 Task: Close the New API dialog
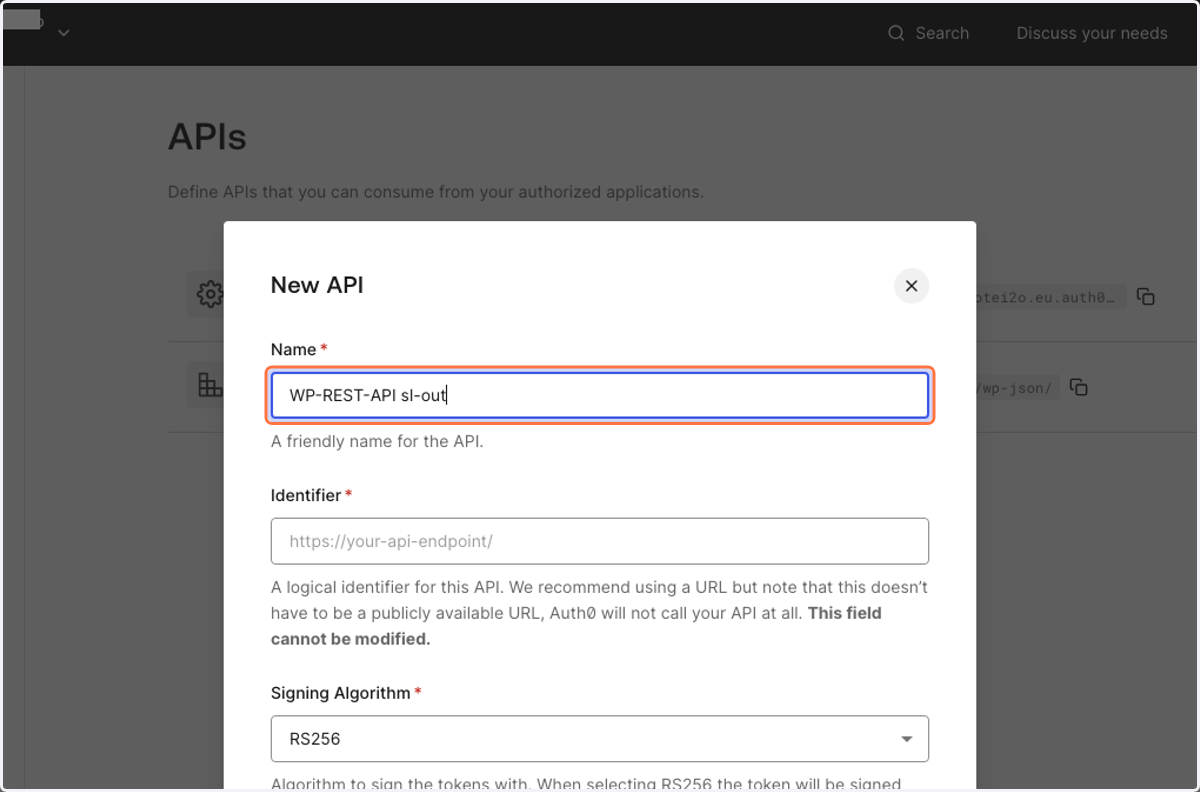point(911,286)
